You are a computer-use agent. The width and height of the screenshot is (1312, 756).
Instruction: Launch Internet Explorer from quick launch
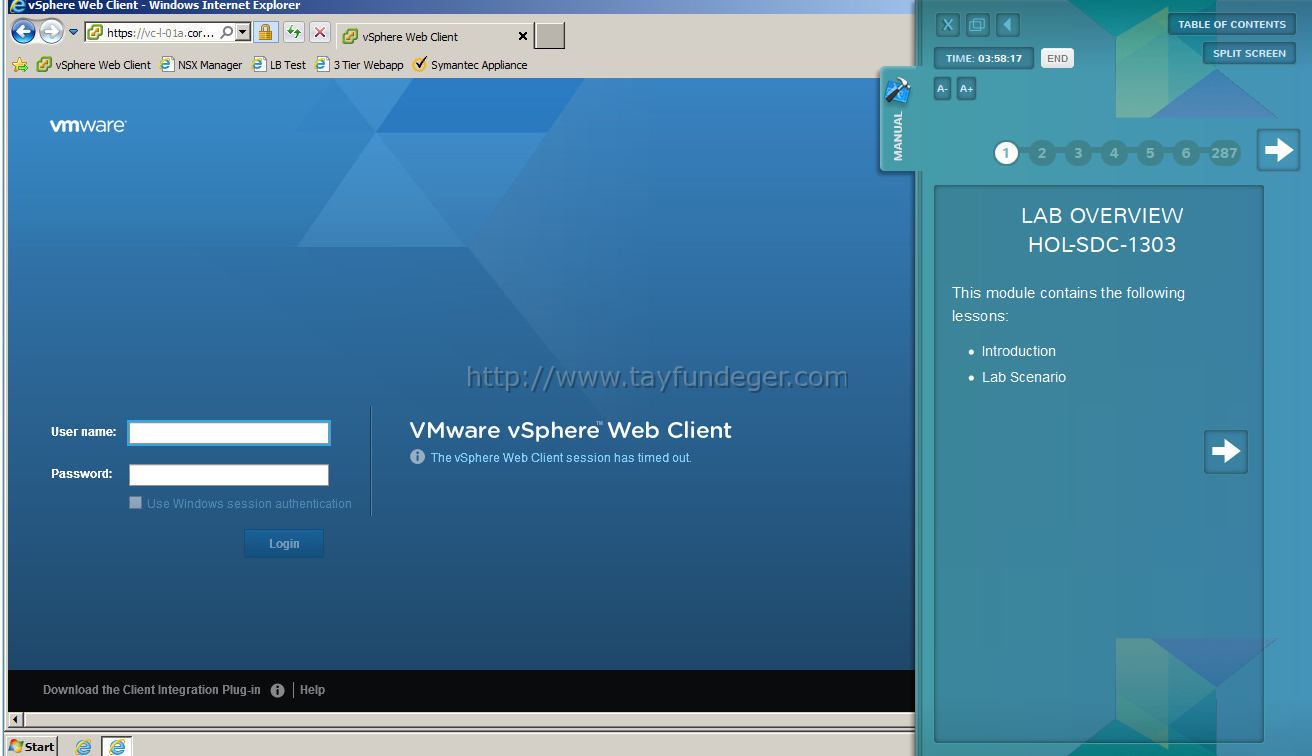click(x=83, y=746)
